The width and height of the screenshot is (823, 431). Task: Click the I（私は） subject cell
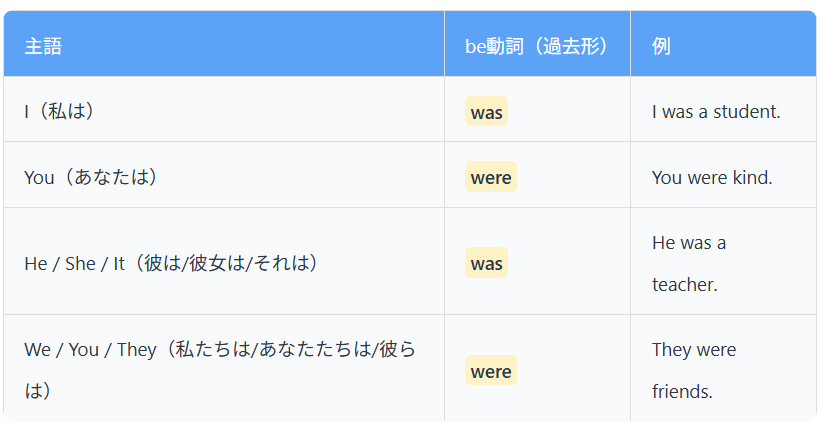[x=60, y=111]
